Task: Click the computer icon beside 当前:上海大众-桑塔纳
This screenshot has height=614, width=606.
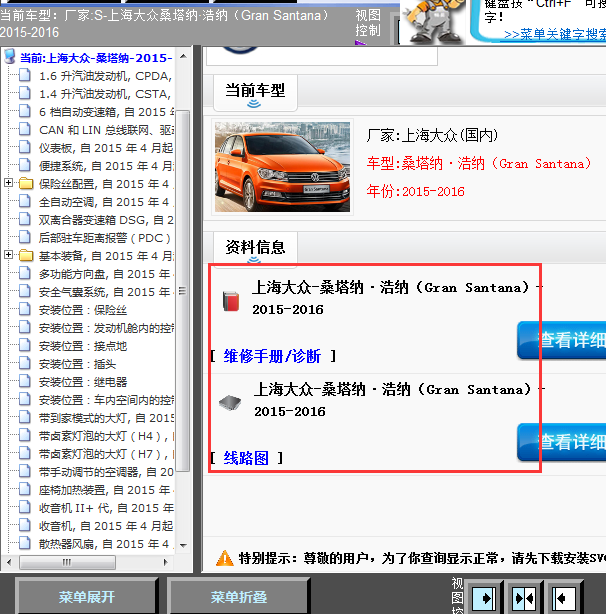Action: pos(9,57)
